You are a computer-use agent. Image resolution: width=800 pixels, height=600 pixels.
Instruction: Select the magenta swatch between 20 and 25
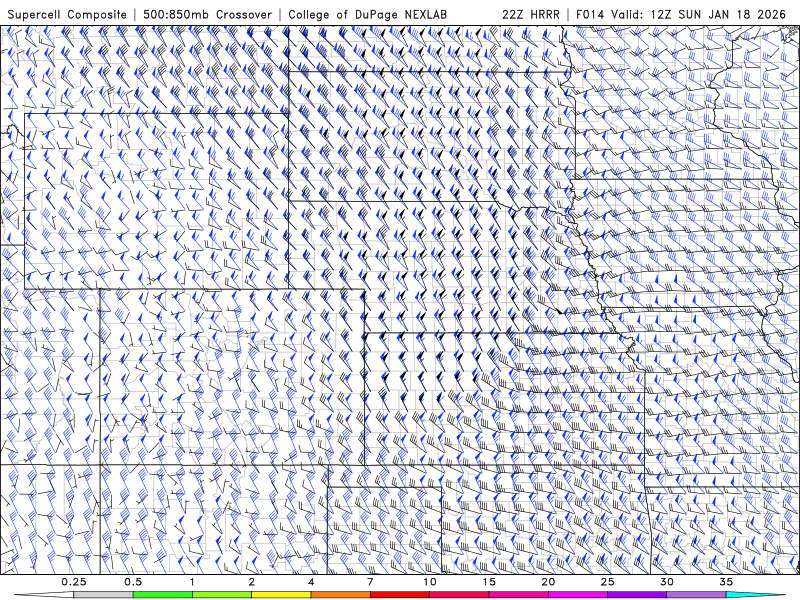[578, 595]
